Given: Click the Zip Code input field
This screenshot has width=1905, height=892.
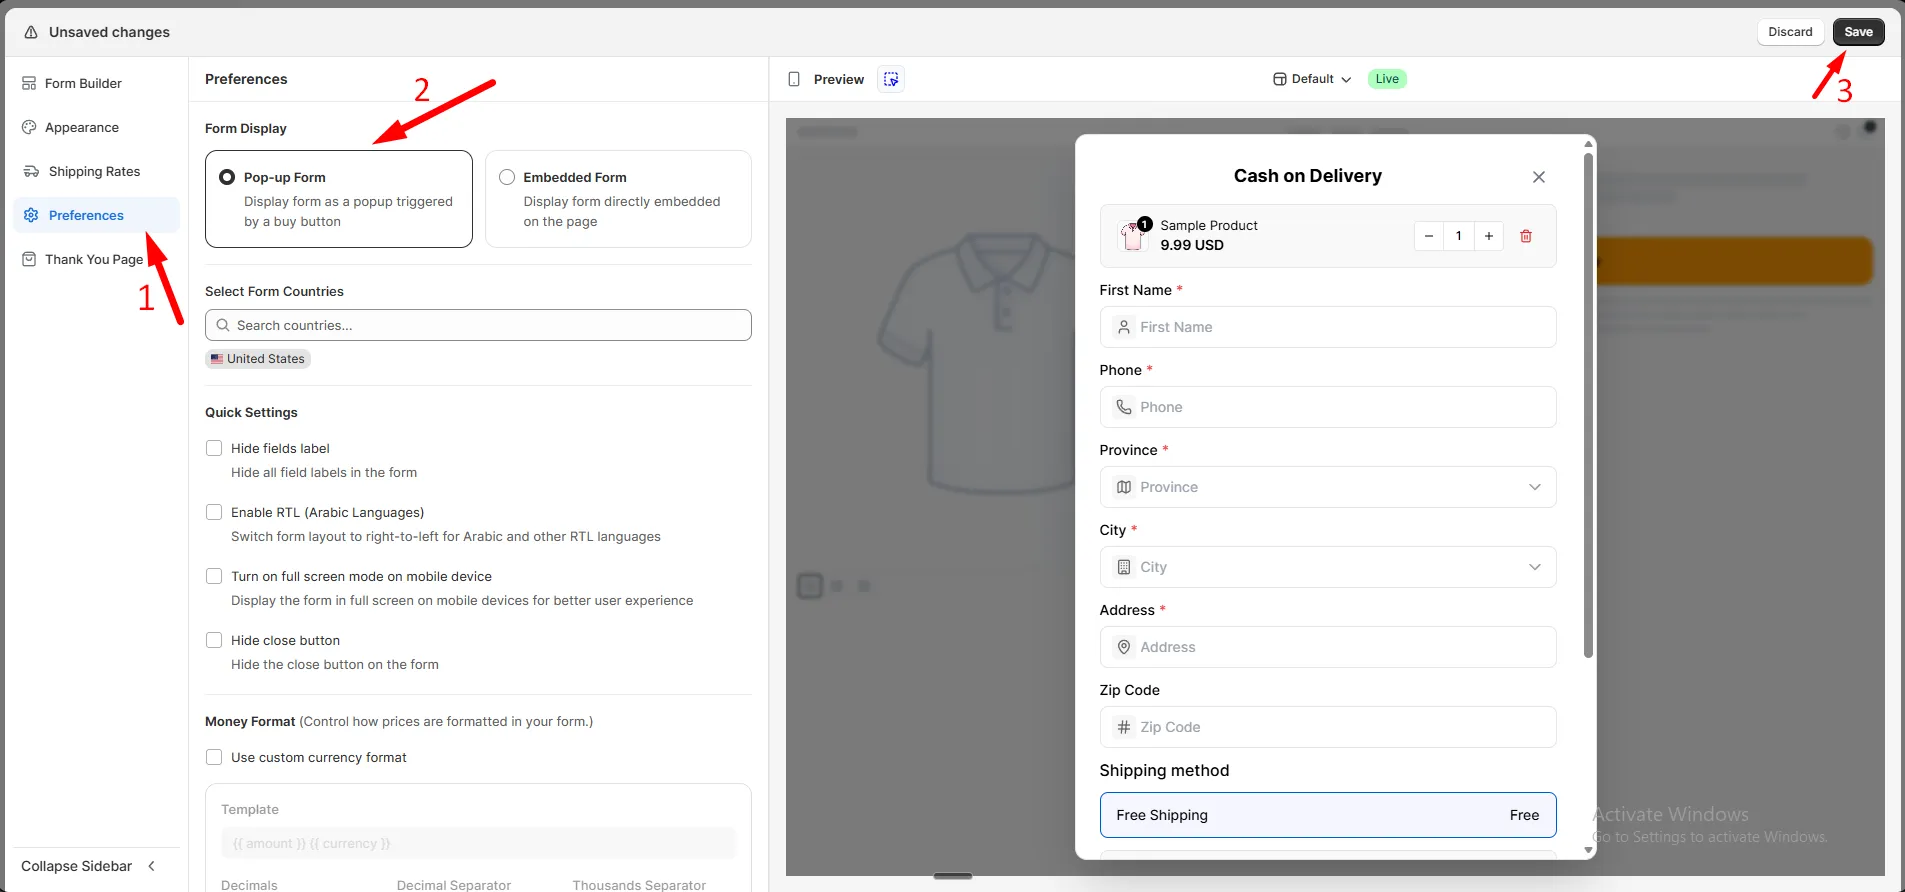Looking at the screenshot, I should coord(1328,727).
